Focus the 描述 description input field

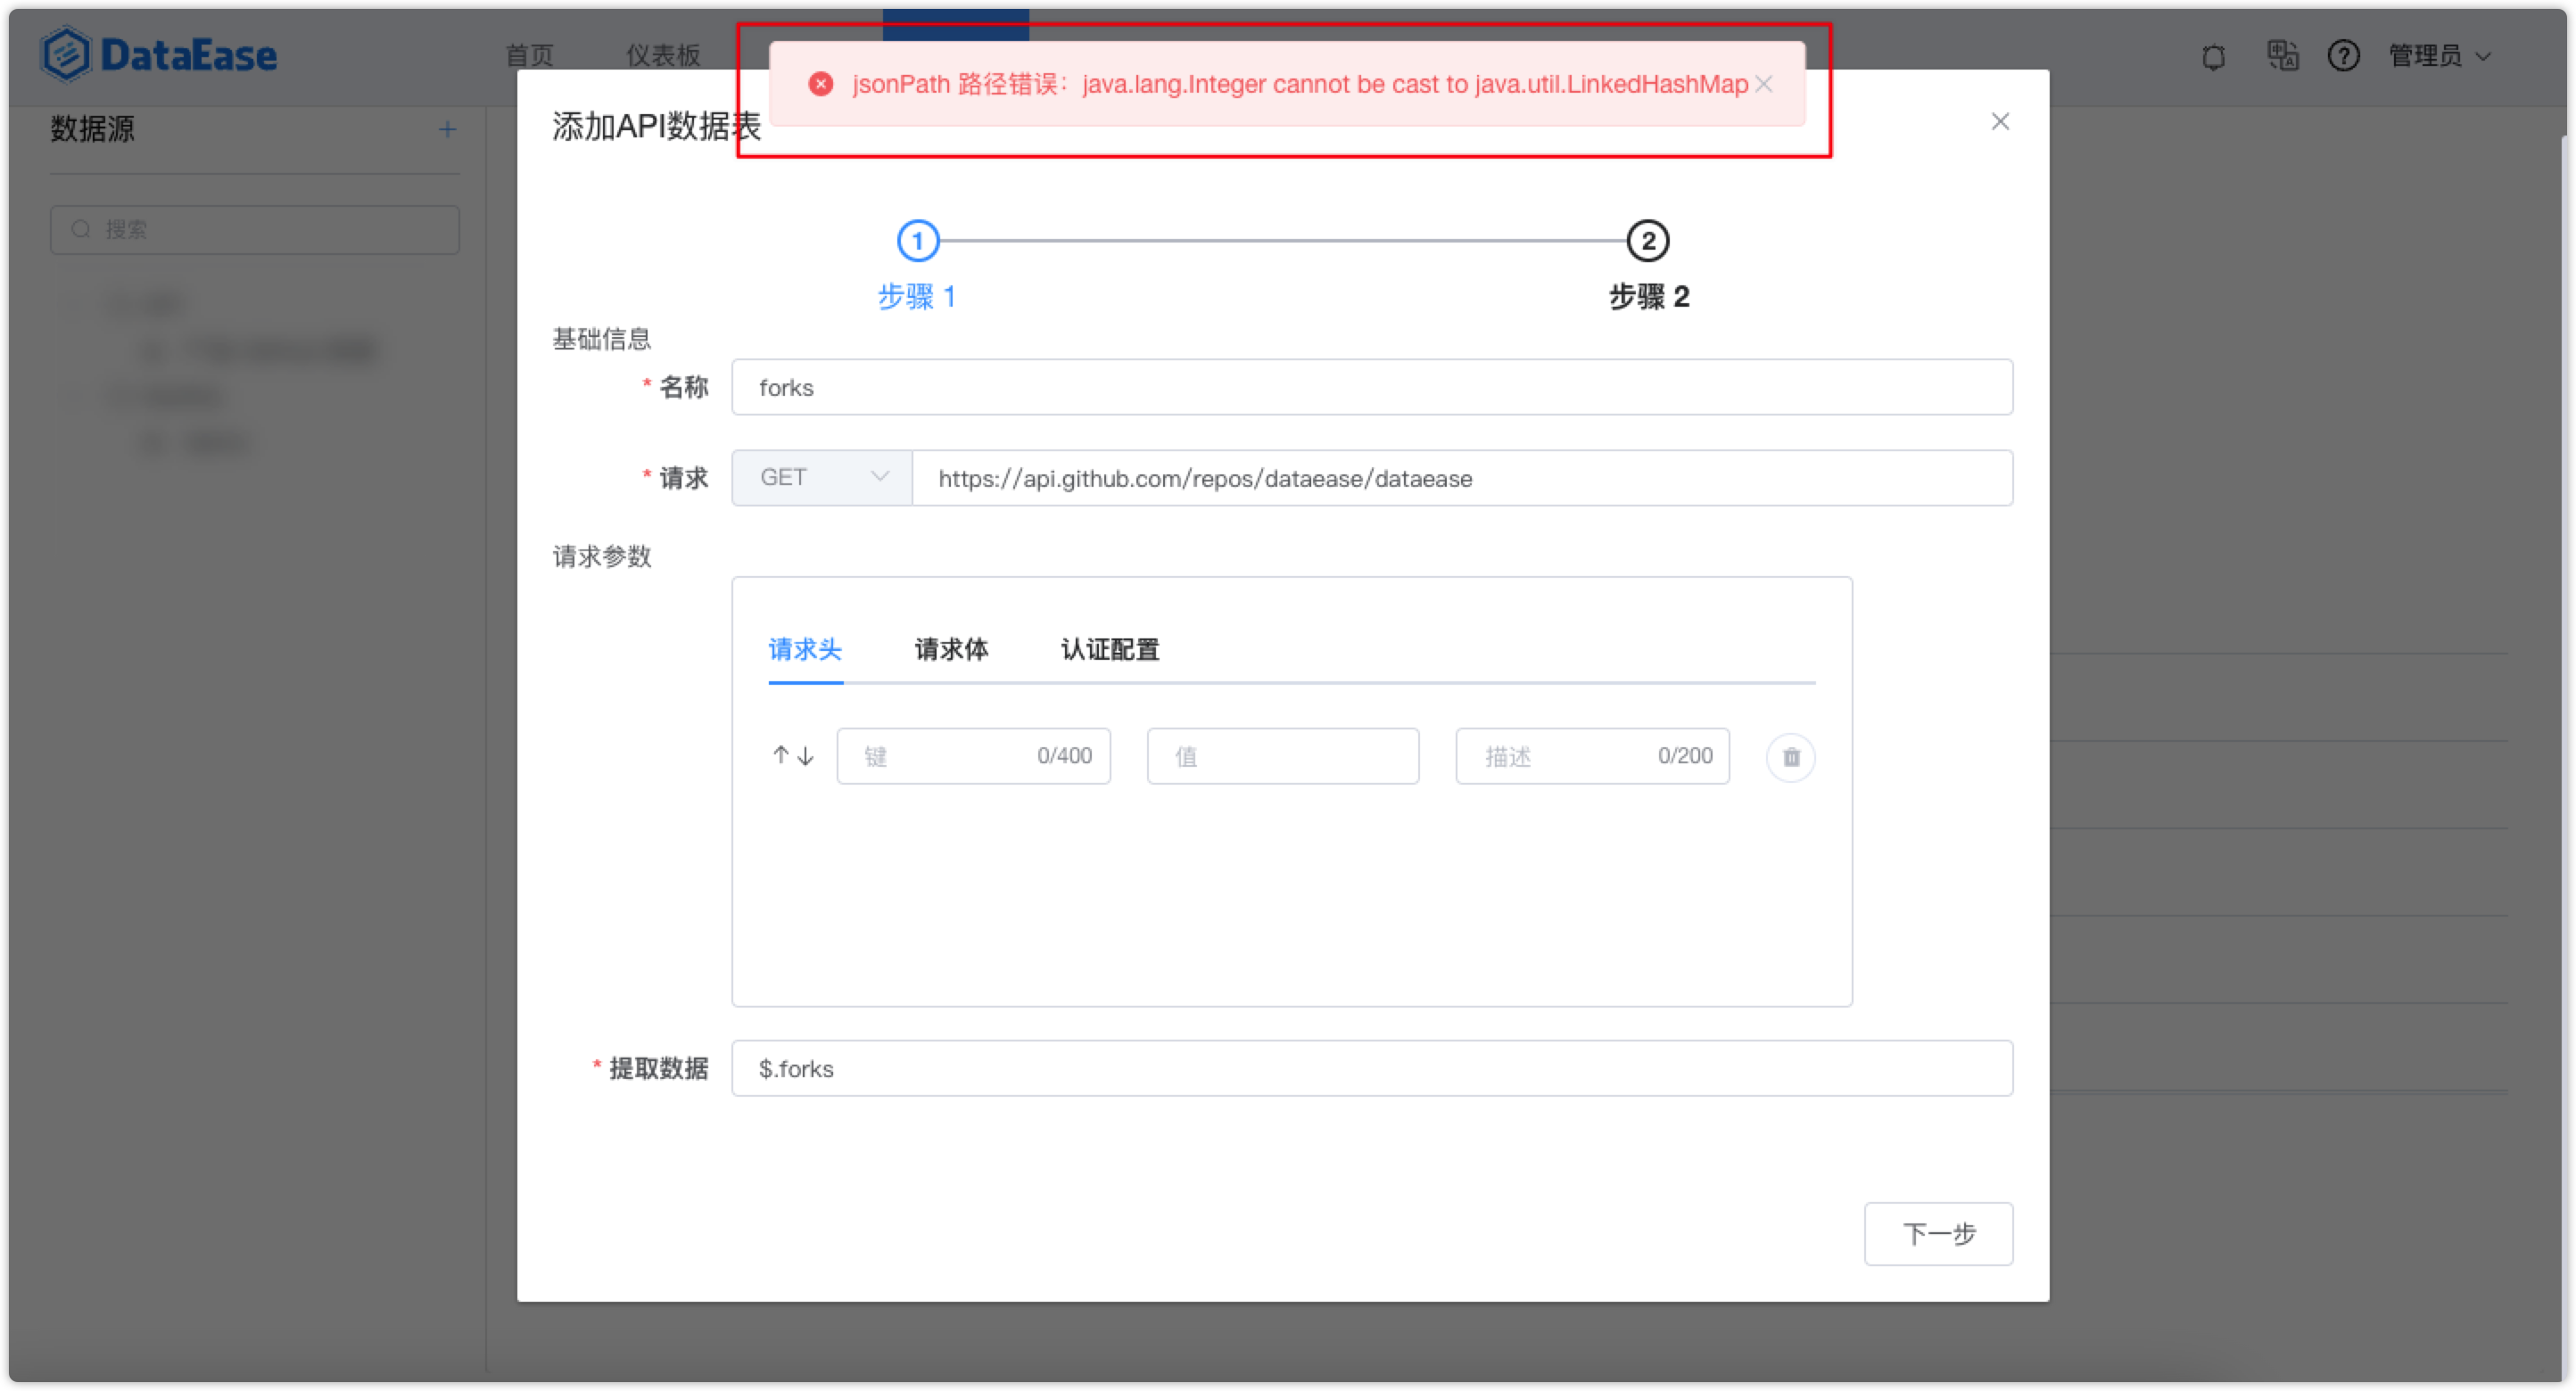click(1592, 757)
